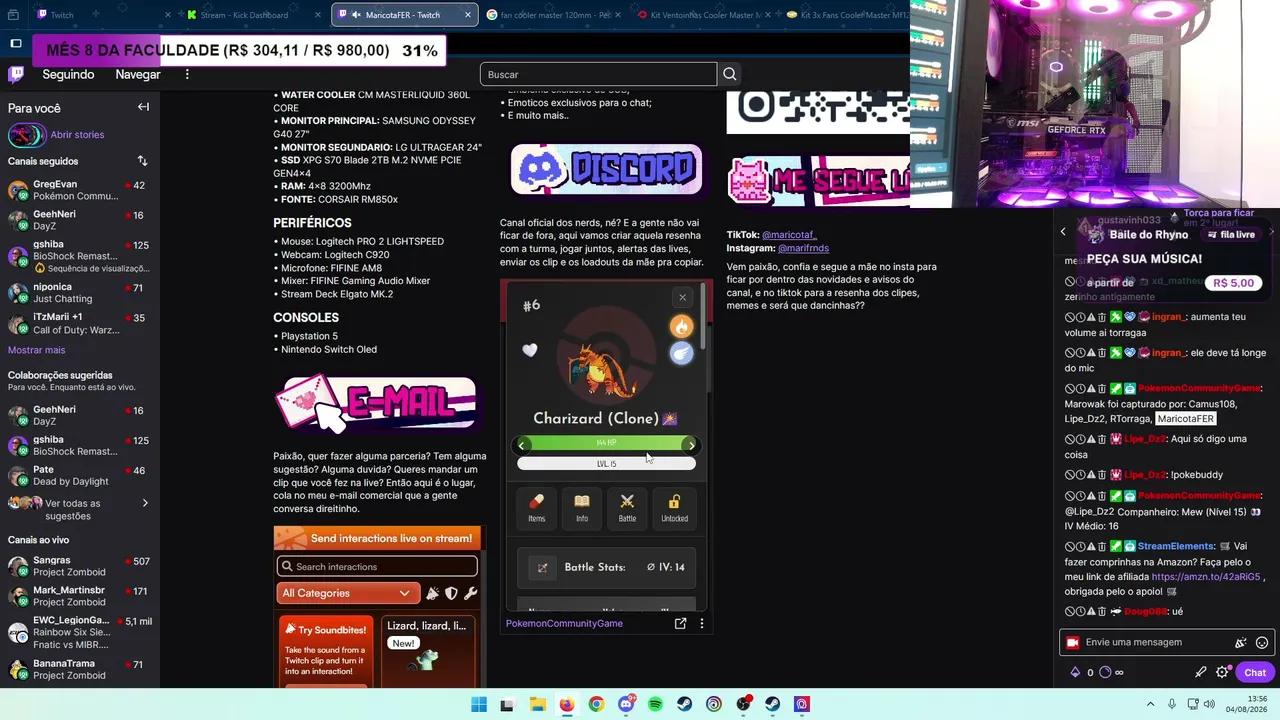This screenshot has width=1280, height=720.
Task: Open Charizard's Info book
Action: coord(582,507)
